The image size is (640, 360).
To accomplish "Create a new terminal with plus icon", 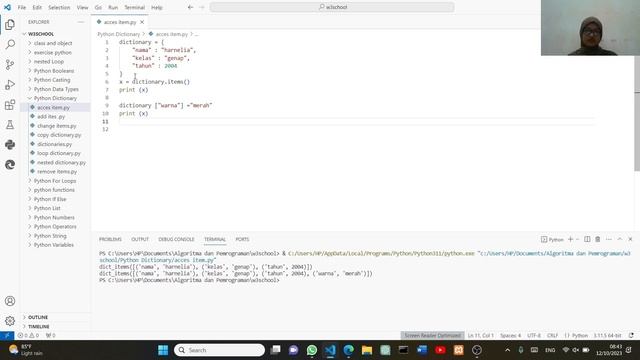I will (x=570, y=239).
